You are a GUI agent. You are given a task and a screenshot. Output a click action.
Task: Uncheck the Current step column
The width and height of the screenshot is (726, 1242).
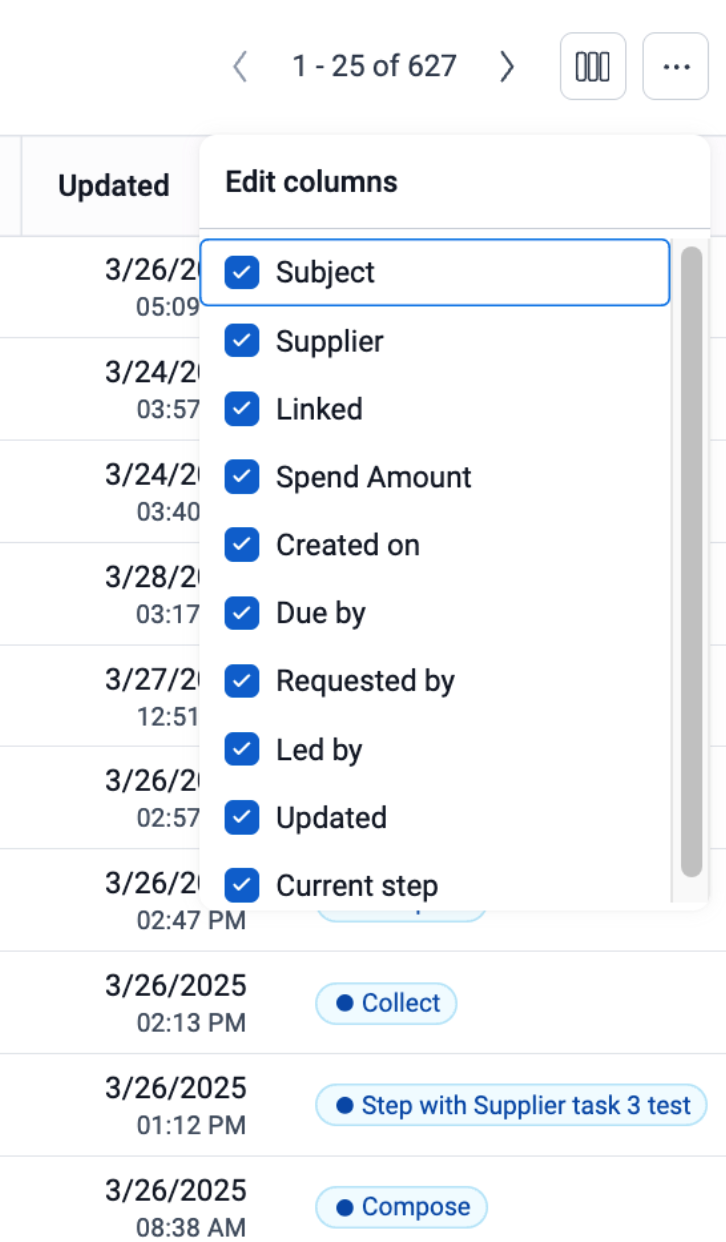click(x=242, y=885)
